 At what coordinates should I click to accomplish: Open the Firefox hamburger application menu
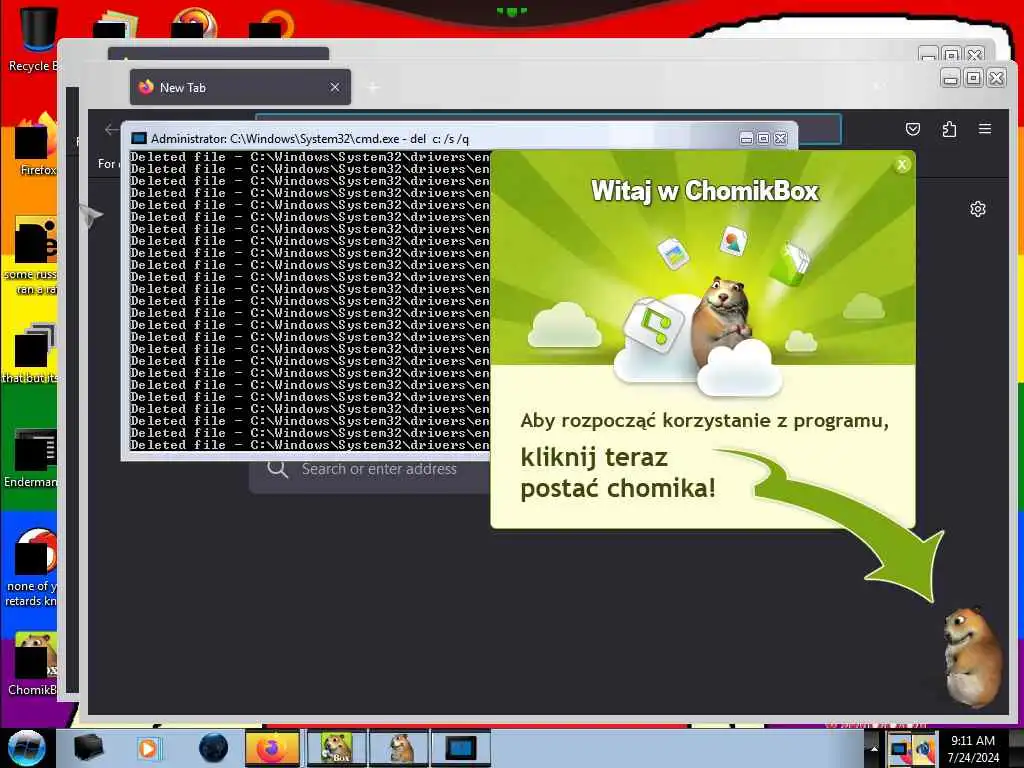tap(985, 129)
